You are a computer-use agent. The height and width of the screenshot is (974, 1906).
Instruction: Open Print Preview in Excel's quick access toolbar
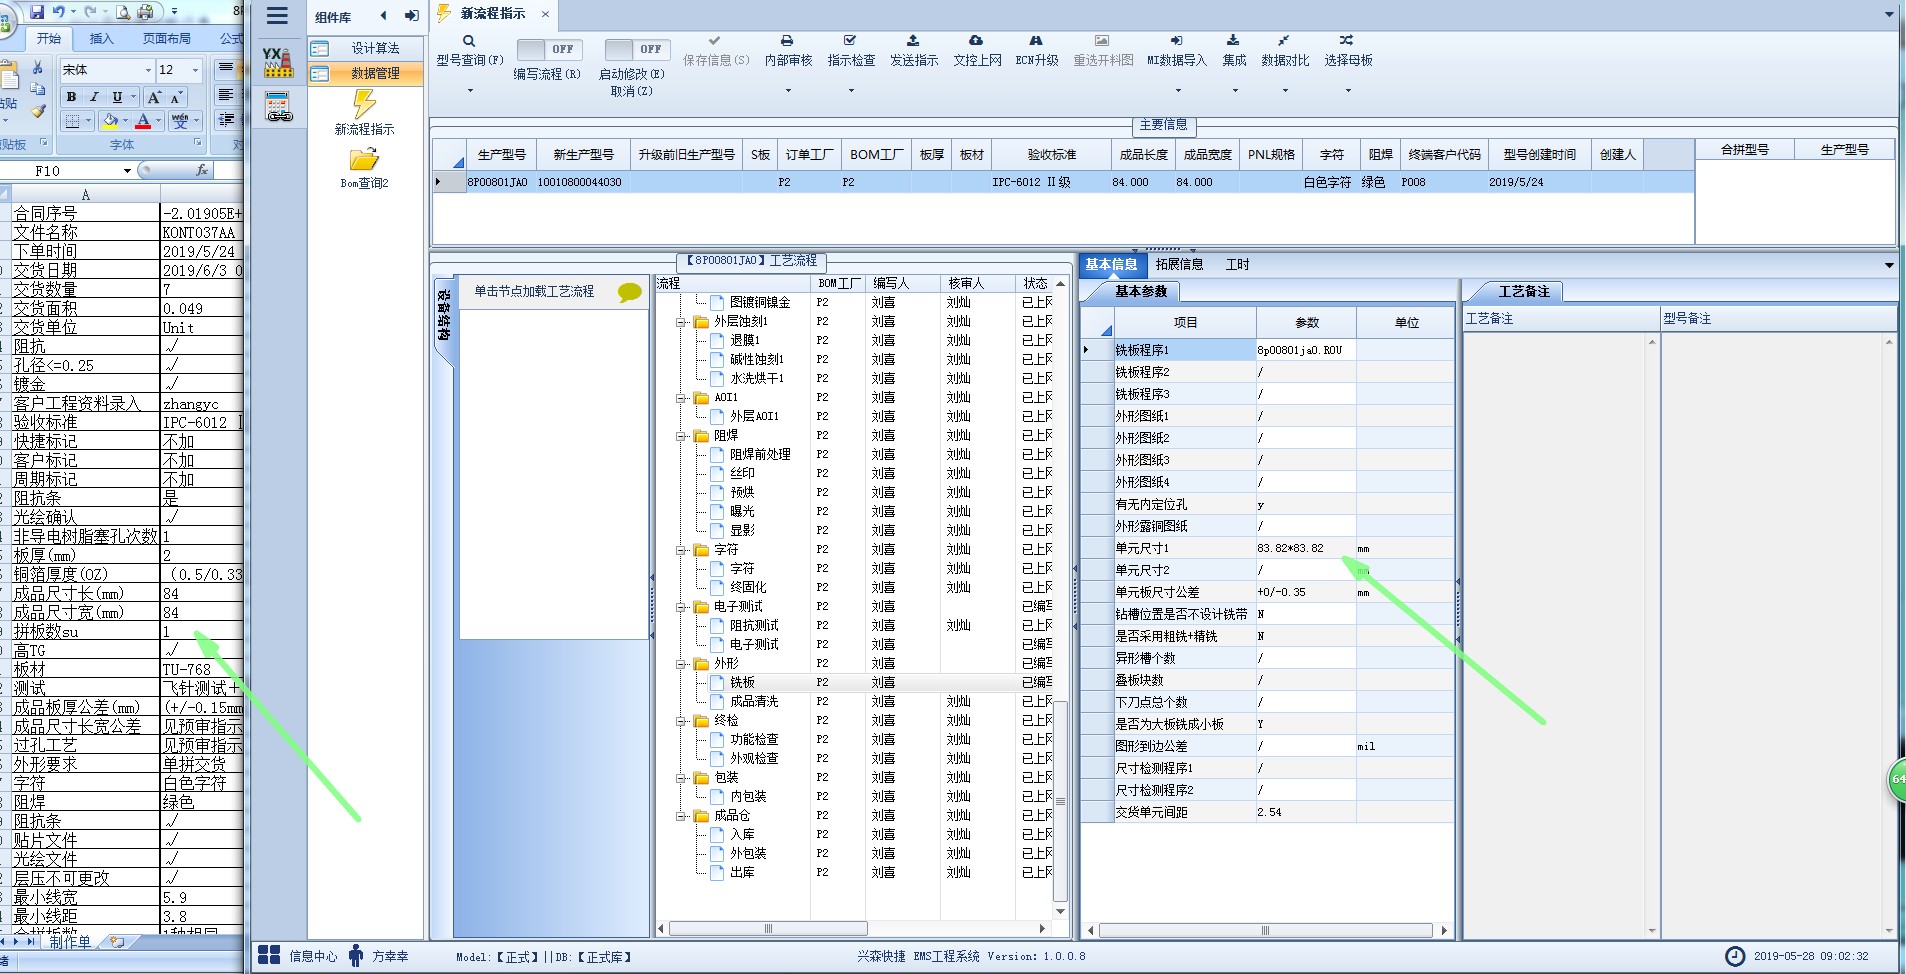click(122, 12)
